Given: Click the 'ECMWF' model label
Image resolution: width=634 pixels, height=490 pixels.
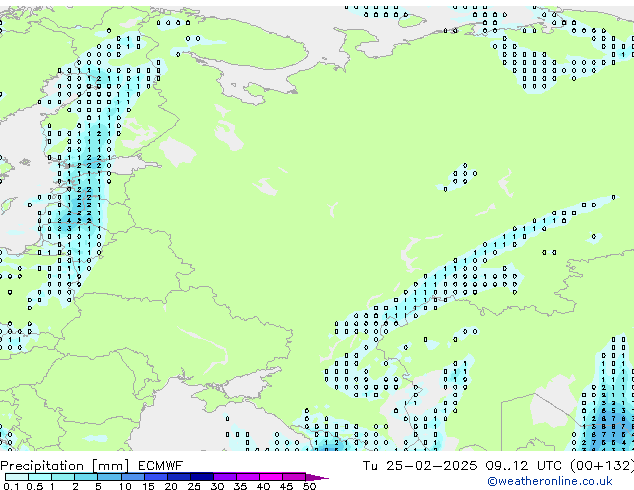Looking at the screenshot, I should tap(161, 466).
